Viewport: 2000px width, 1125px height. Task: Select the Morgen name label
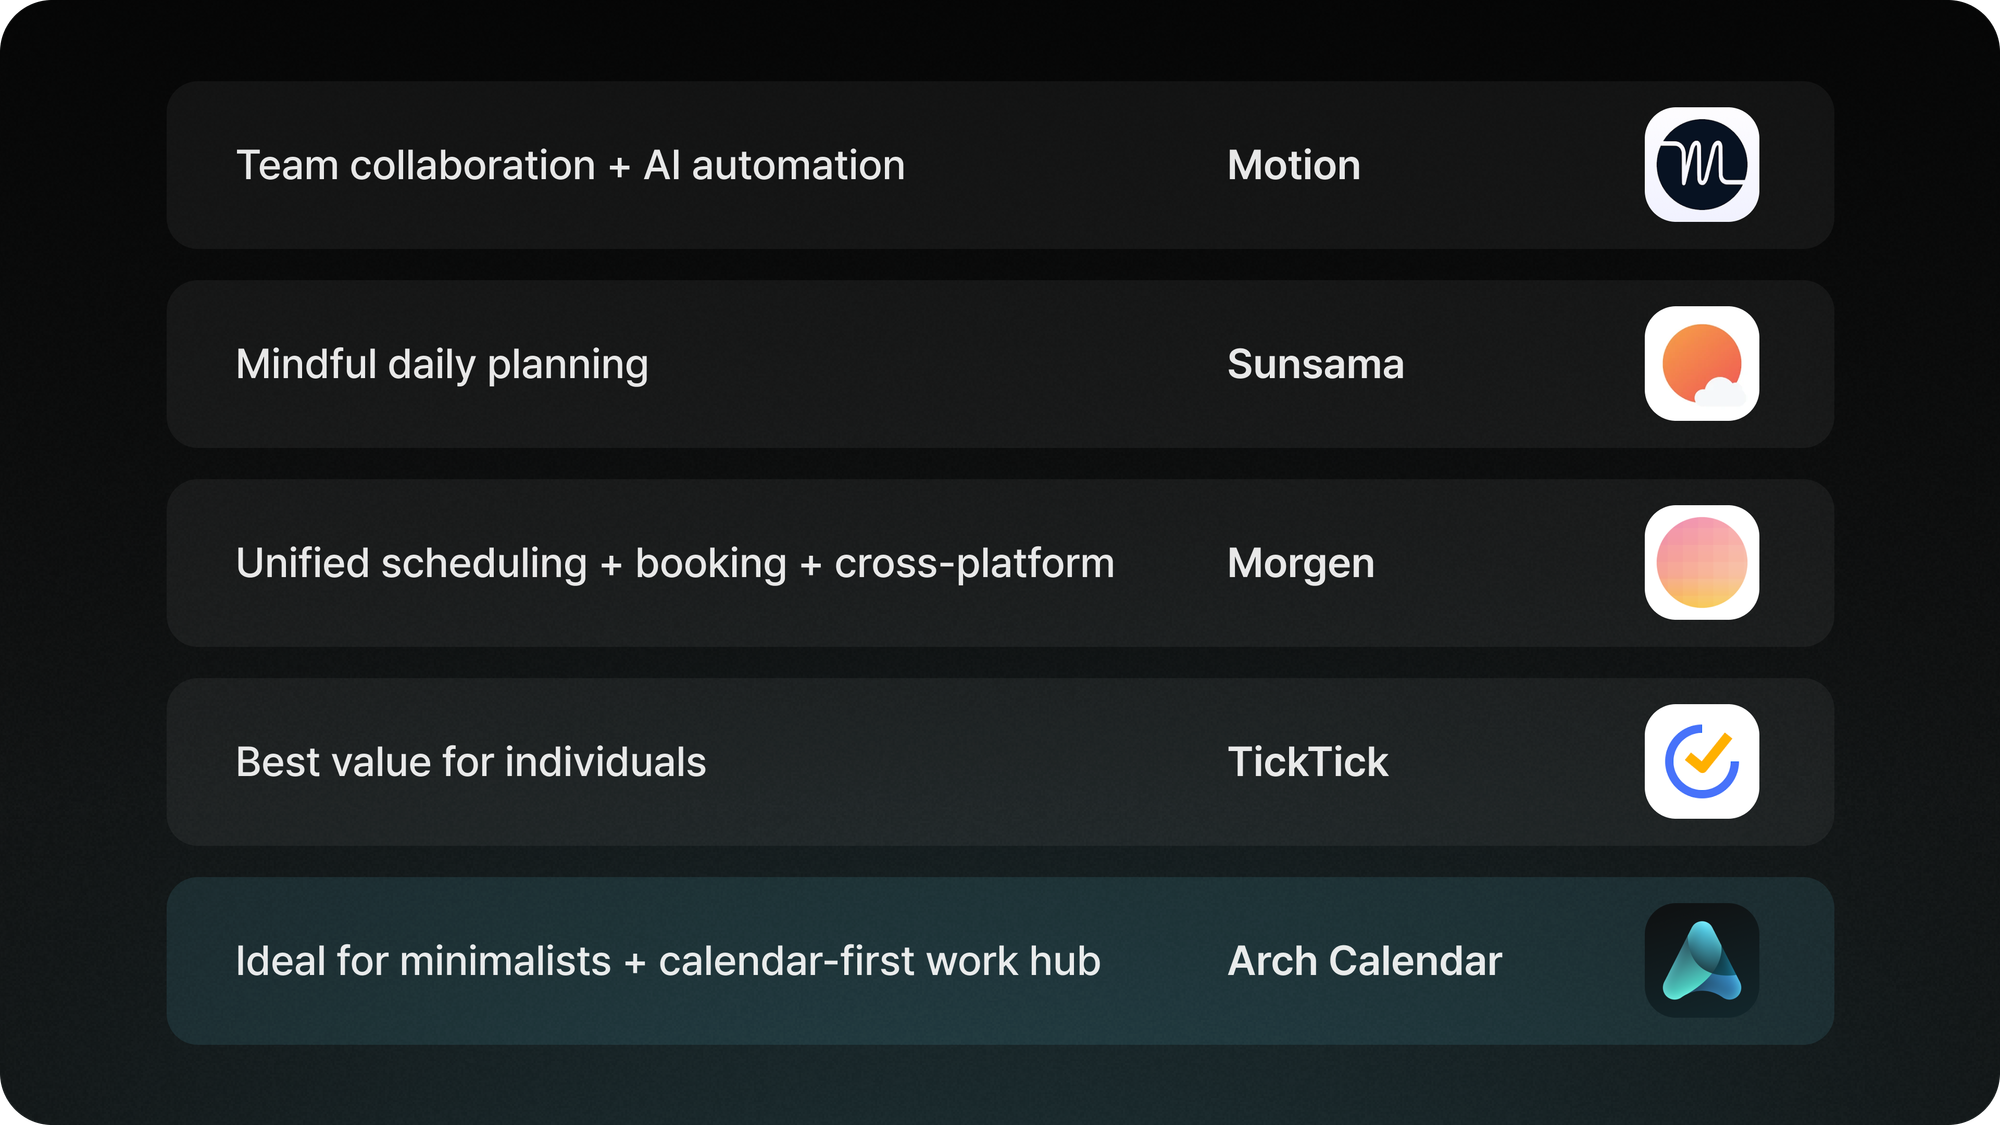1301,564
